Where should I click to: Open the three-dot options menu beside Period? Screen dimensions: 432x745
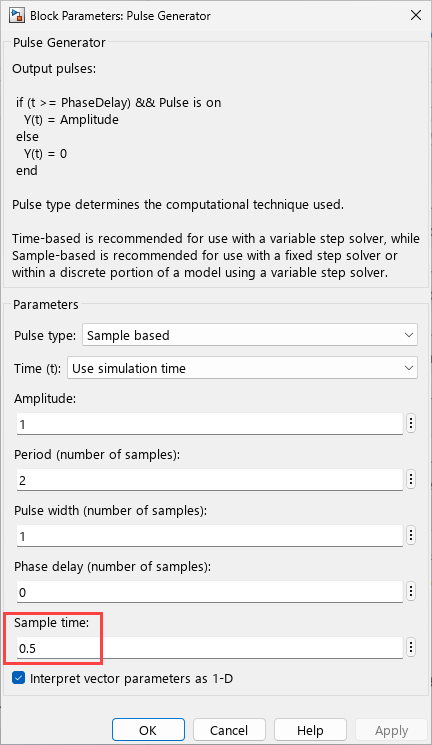point(411,479)
